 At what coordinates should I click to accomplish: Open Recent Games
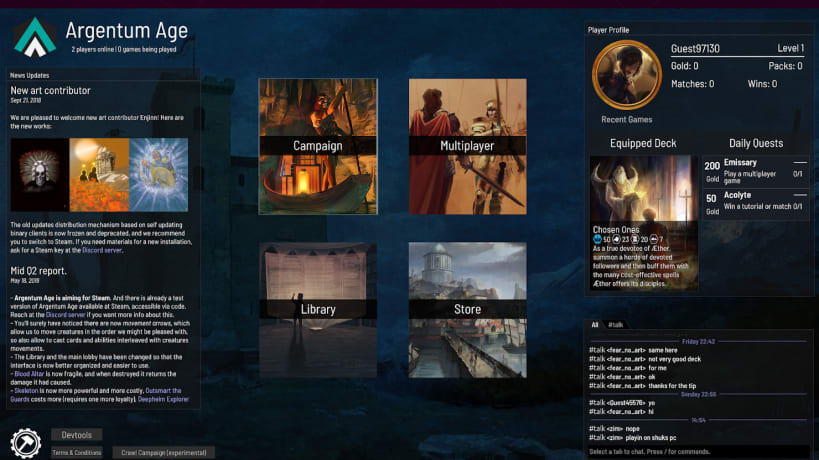click(x=626, y=120)
